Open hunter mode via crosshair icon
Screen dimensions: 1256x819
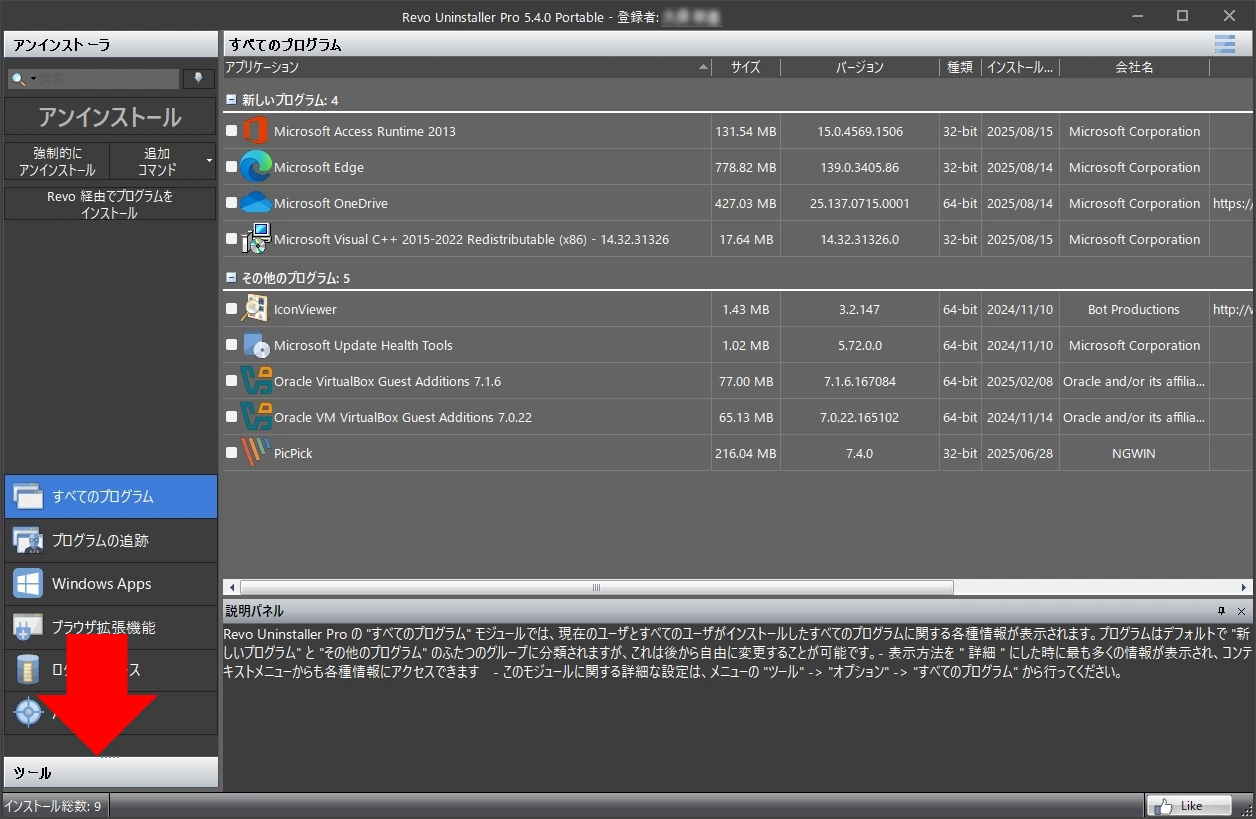(x=28, y=713)
